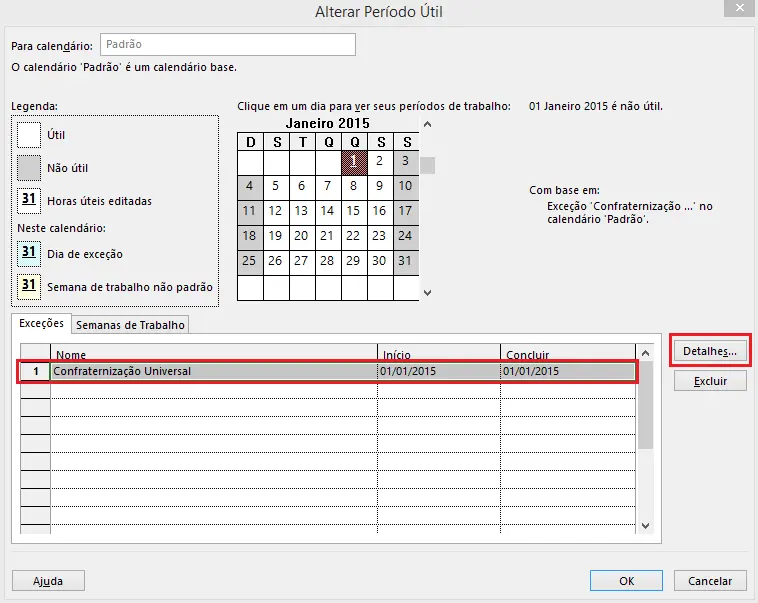Image resolution: width=758 pixels, height=603 pixels.
Task: Select day 15 in the January calendar
Action: click(354, 212)
